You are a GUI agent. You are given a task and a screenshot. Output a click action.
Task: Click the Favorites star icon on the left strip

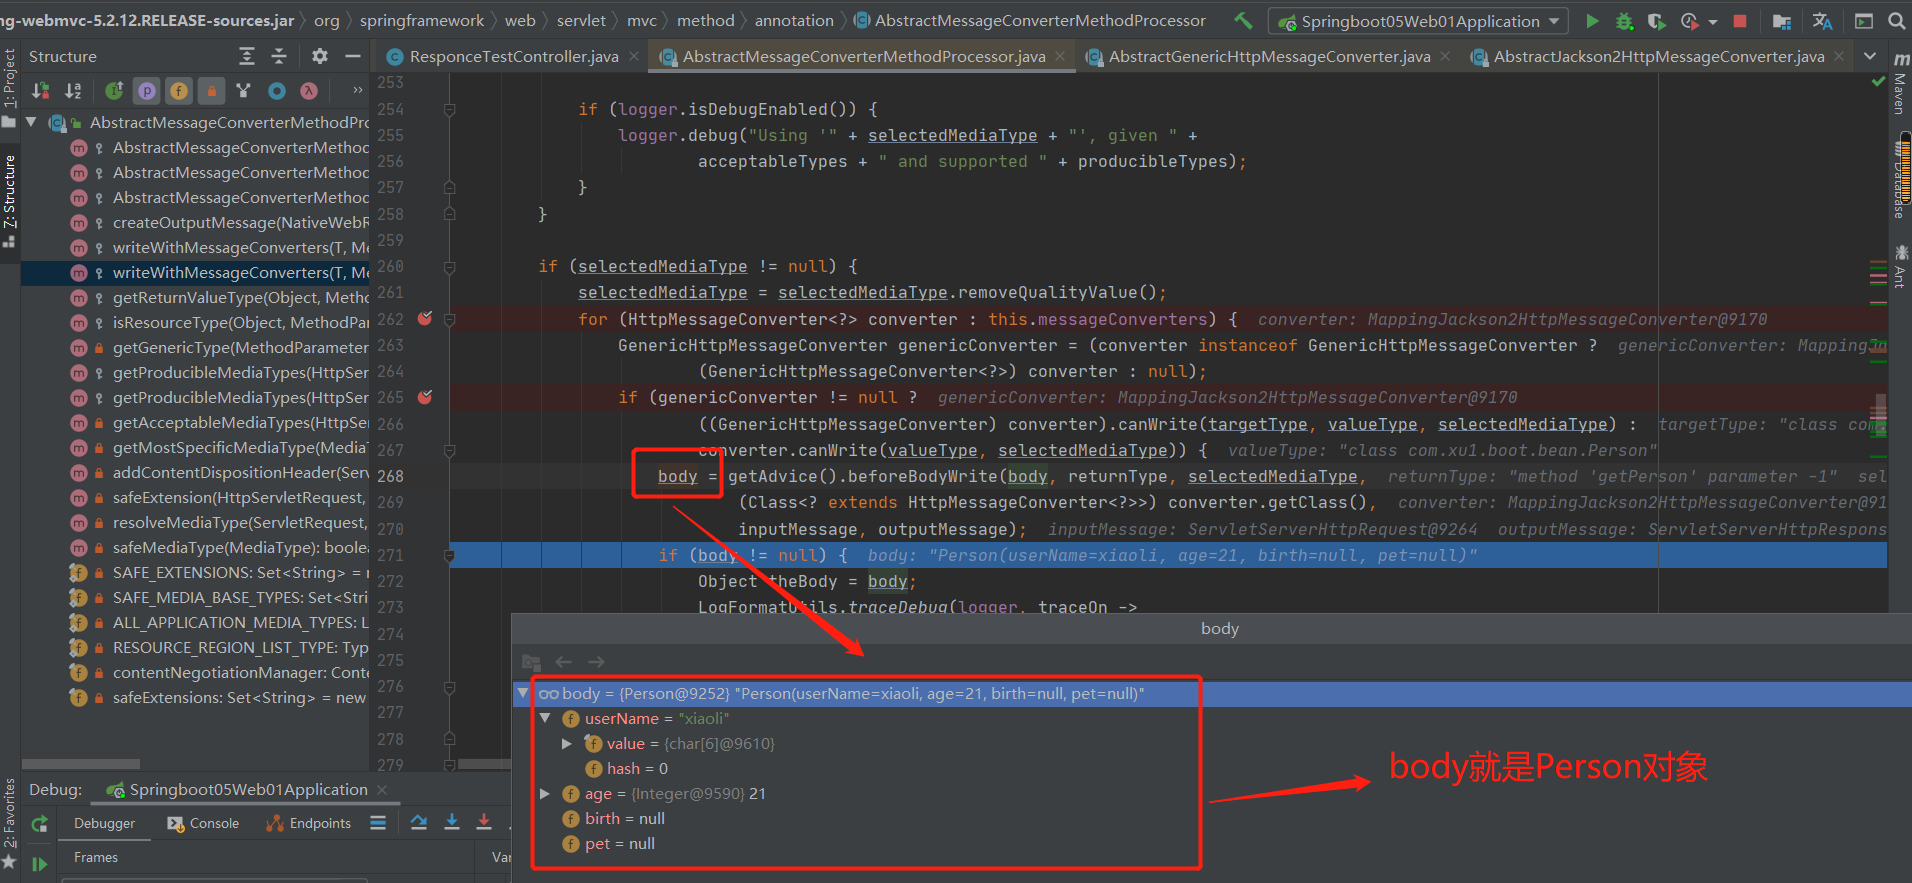tap(9, 861)
